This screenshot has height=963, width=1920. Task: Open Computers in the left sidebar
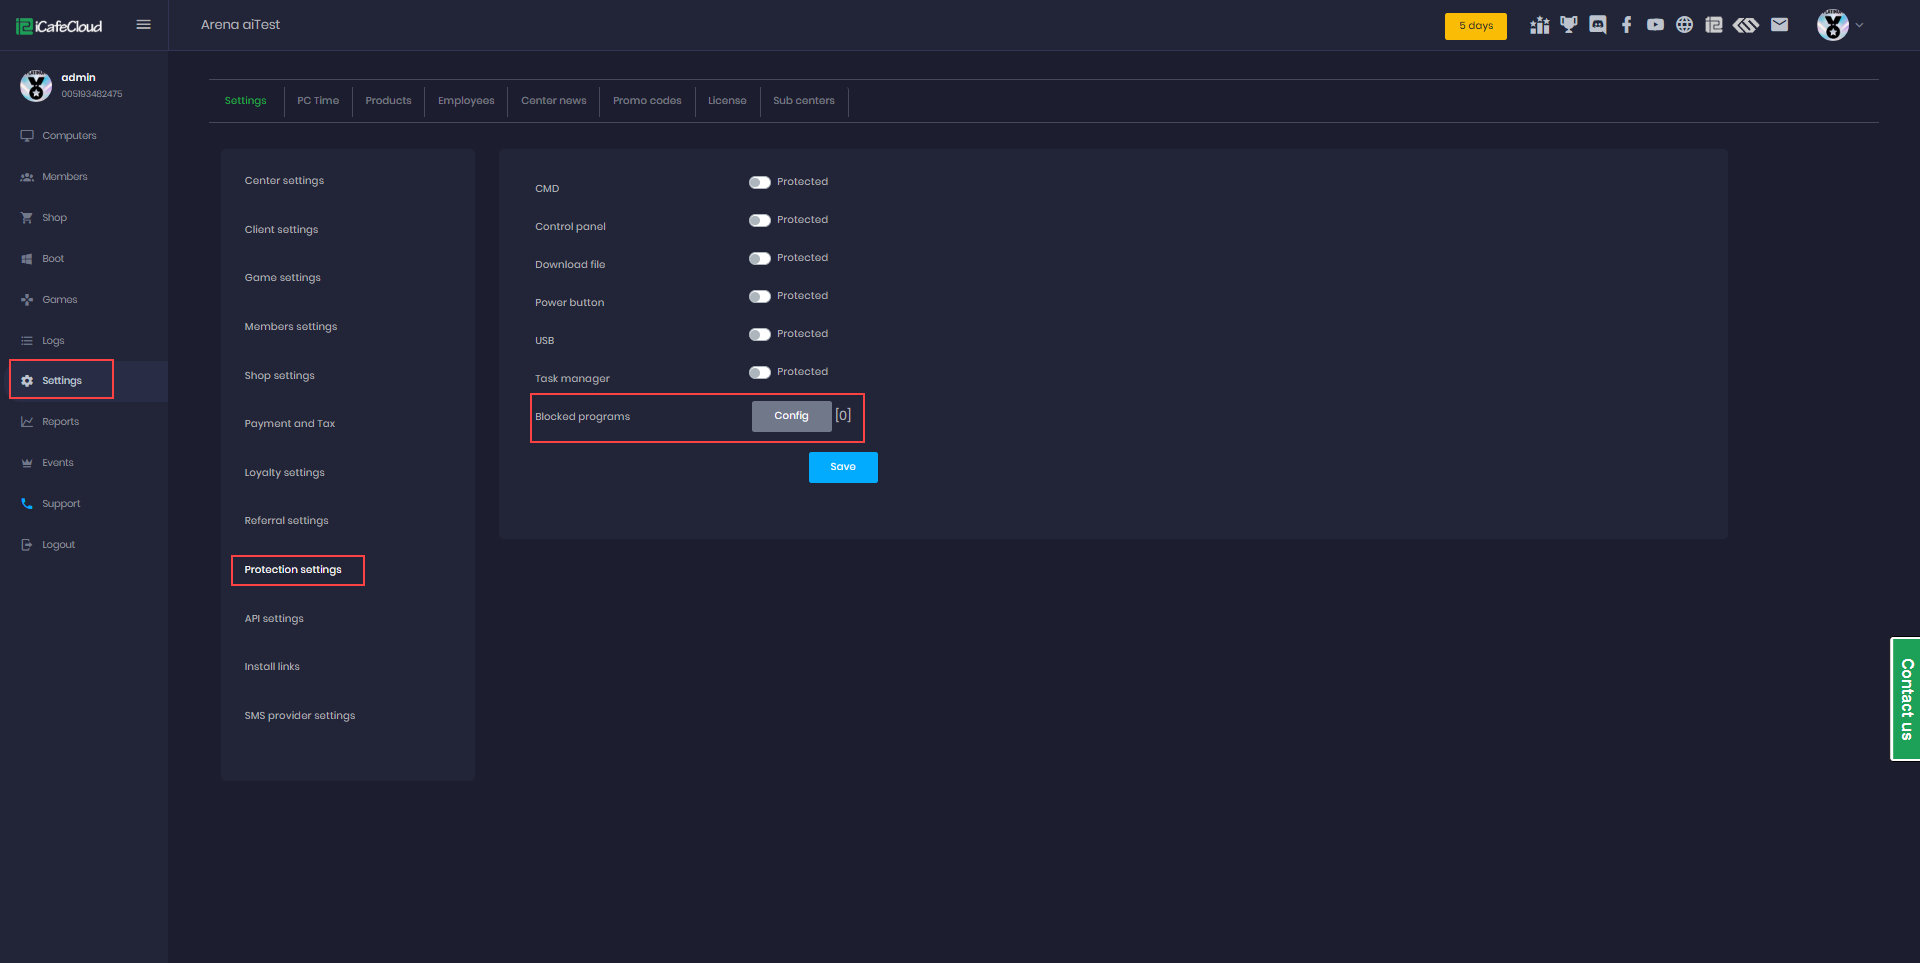tap(69, 136)
